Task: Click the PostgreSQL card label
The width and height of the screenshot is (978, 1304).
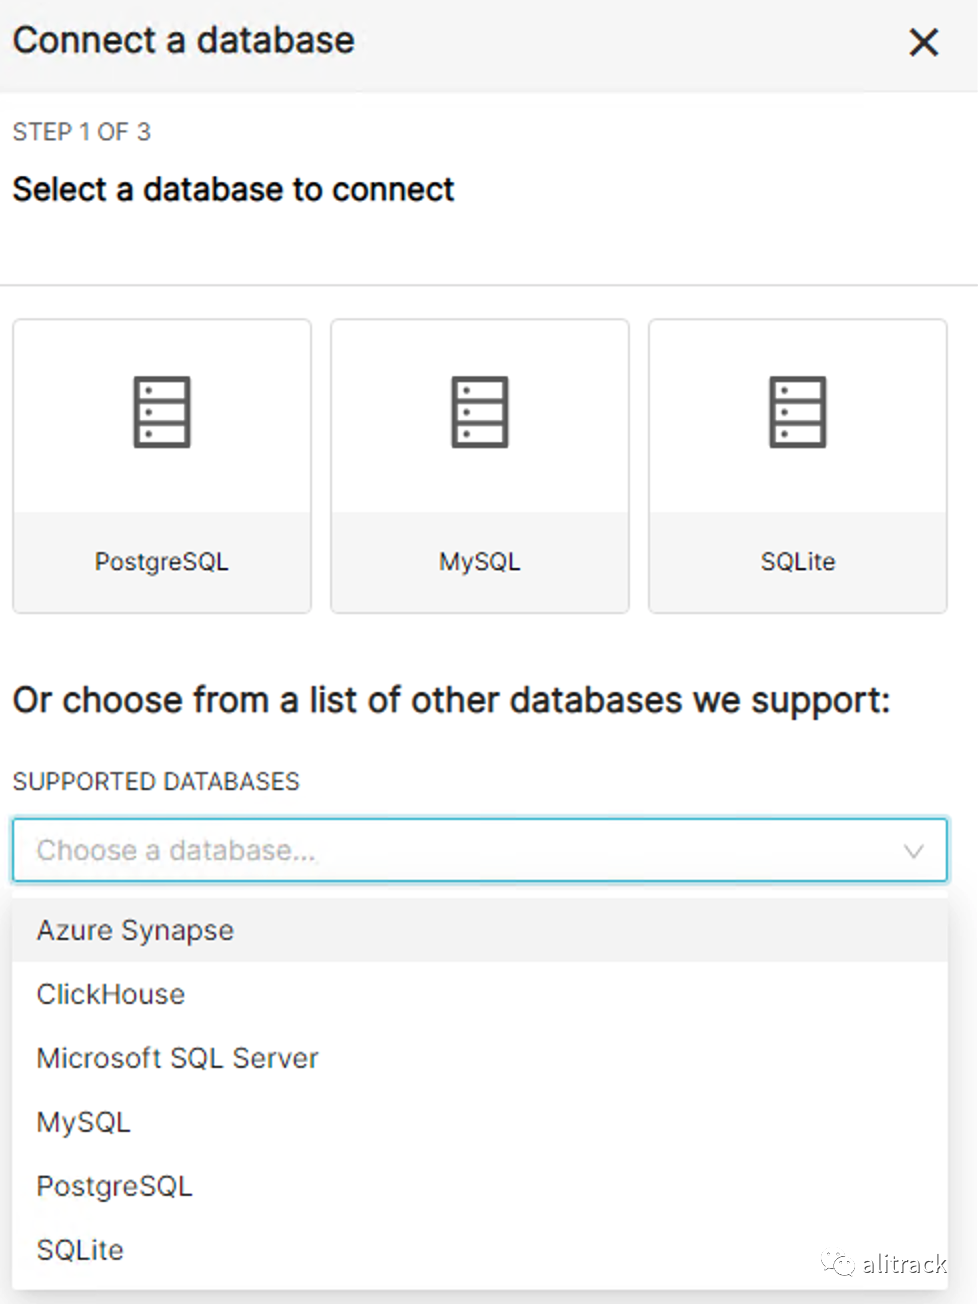Action: click(162, 562)
